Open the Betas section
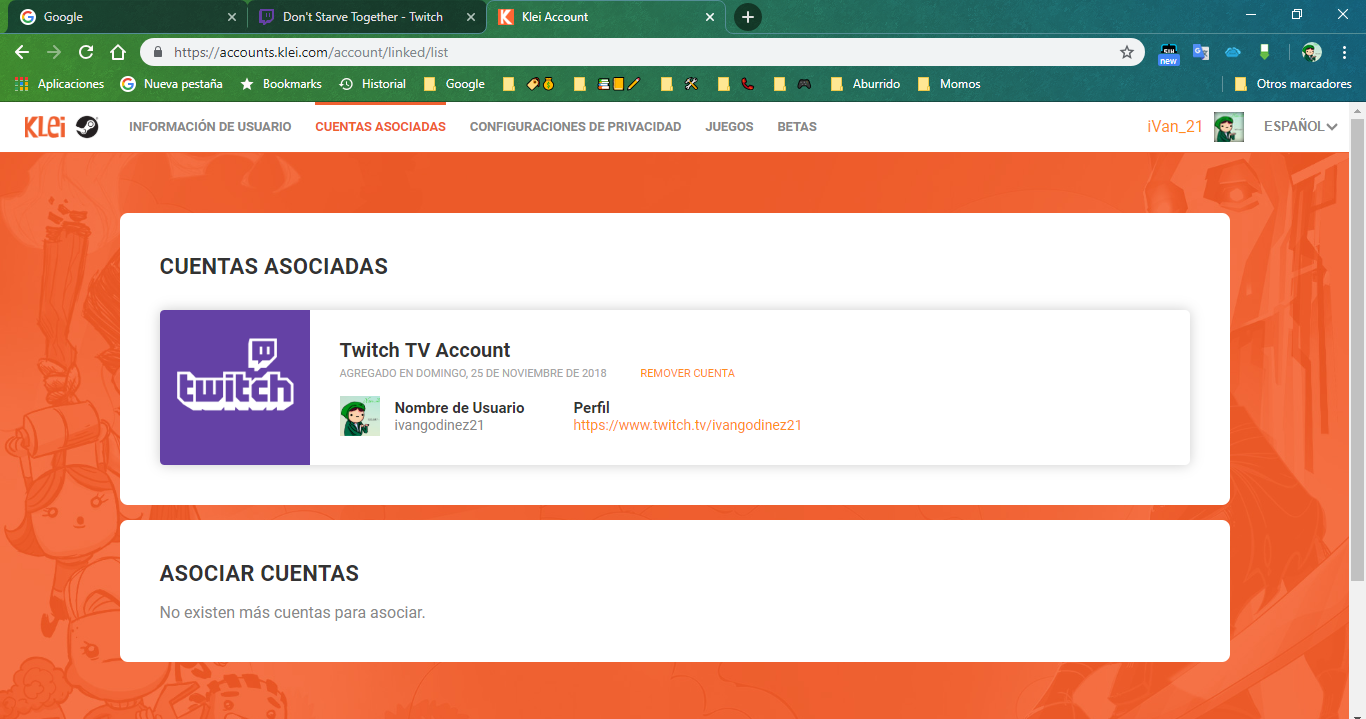1366x719 pixels. click(797, 127)
